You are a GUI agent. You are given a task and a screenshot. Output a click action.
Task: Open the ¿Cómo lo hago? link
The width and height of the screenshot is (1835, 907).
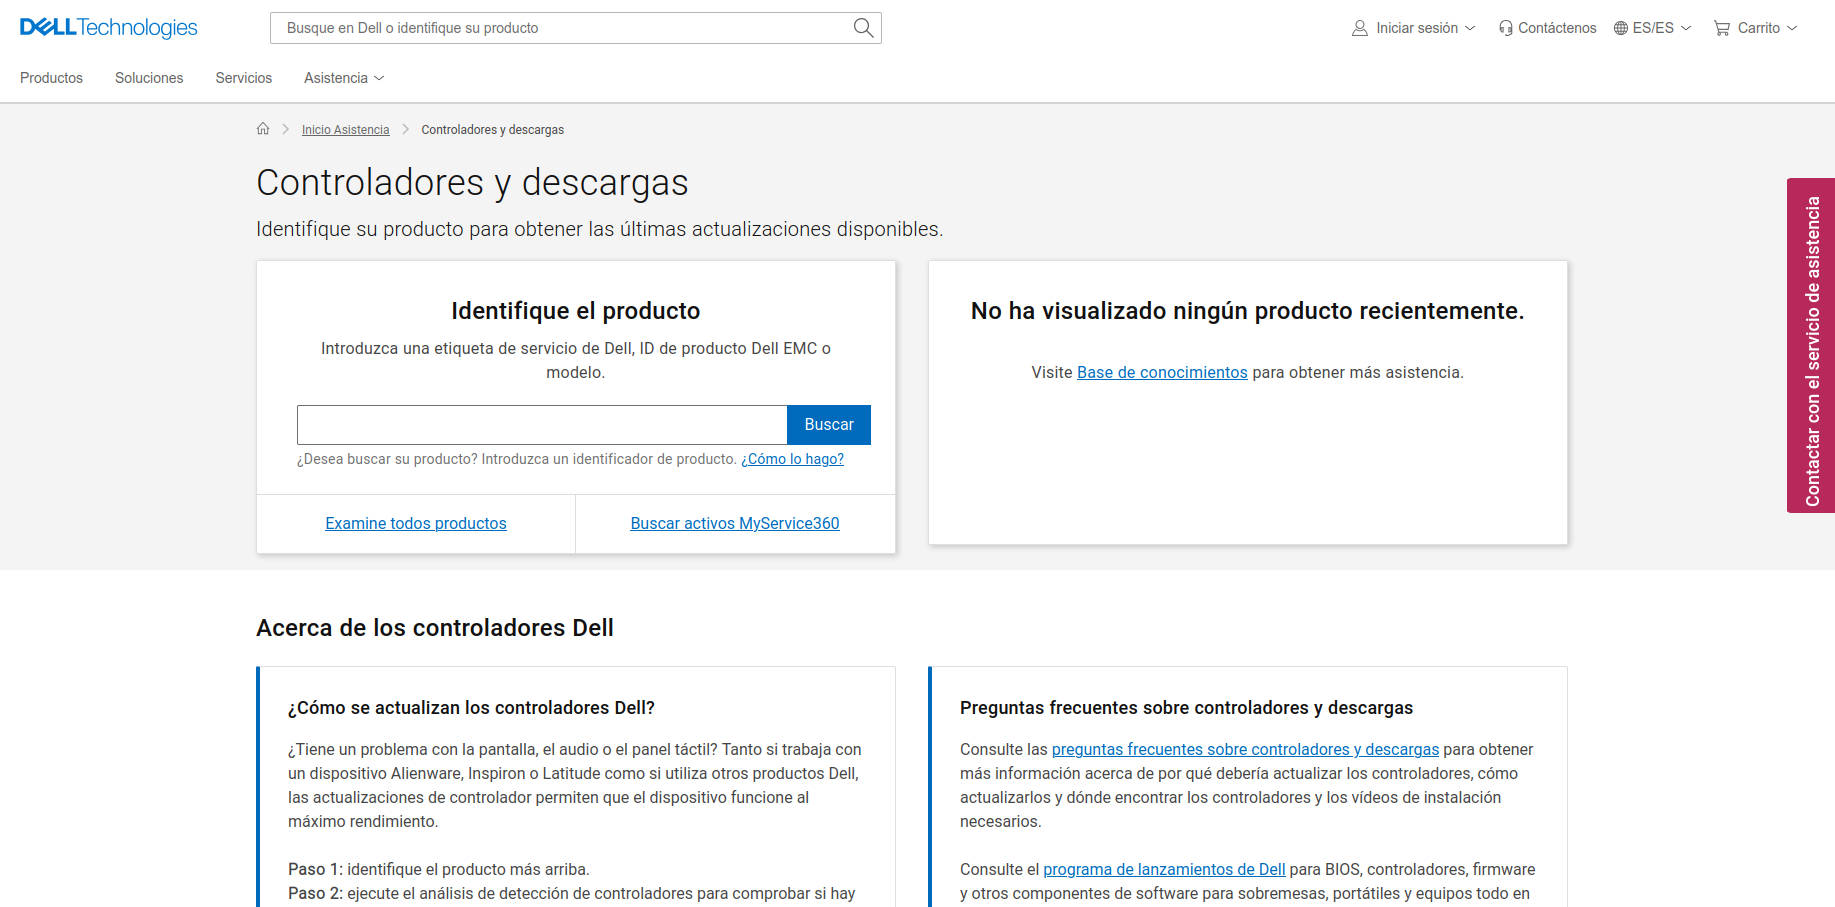click(x=791, y=459)
